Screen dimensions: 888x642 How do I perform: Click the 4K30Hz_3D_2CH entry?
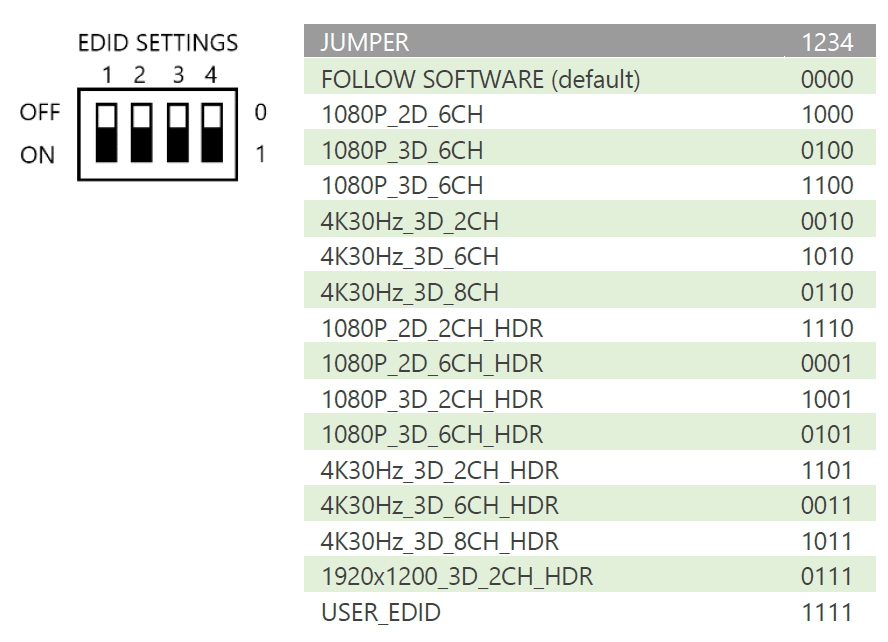[410, 222]
